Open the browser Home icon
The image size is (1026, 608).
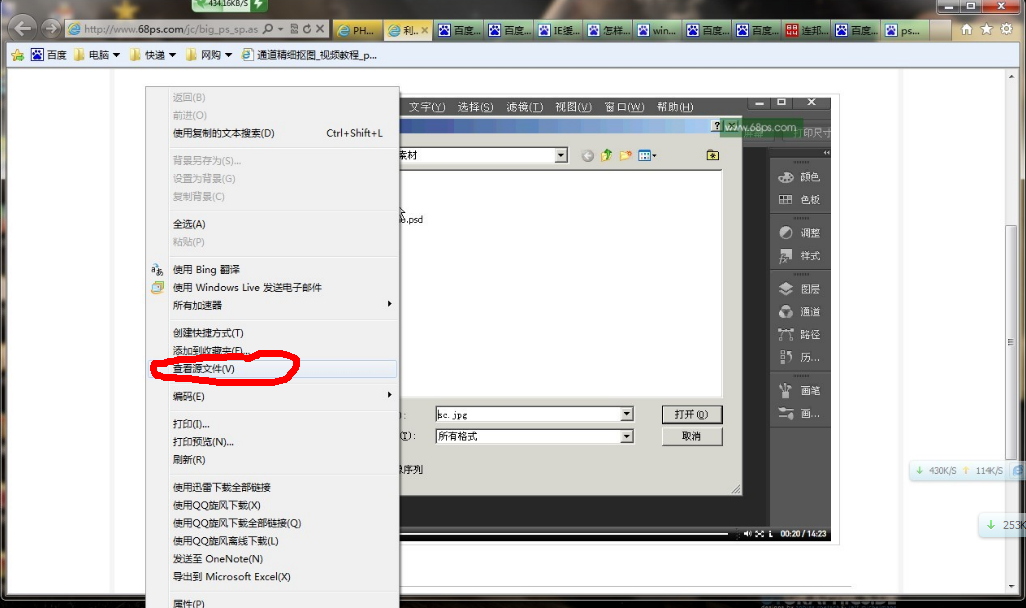[x=966, y=29]
